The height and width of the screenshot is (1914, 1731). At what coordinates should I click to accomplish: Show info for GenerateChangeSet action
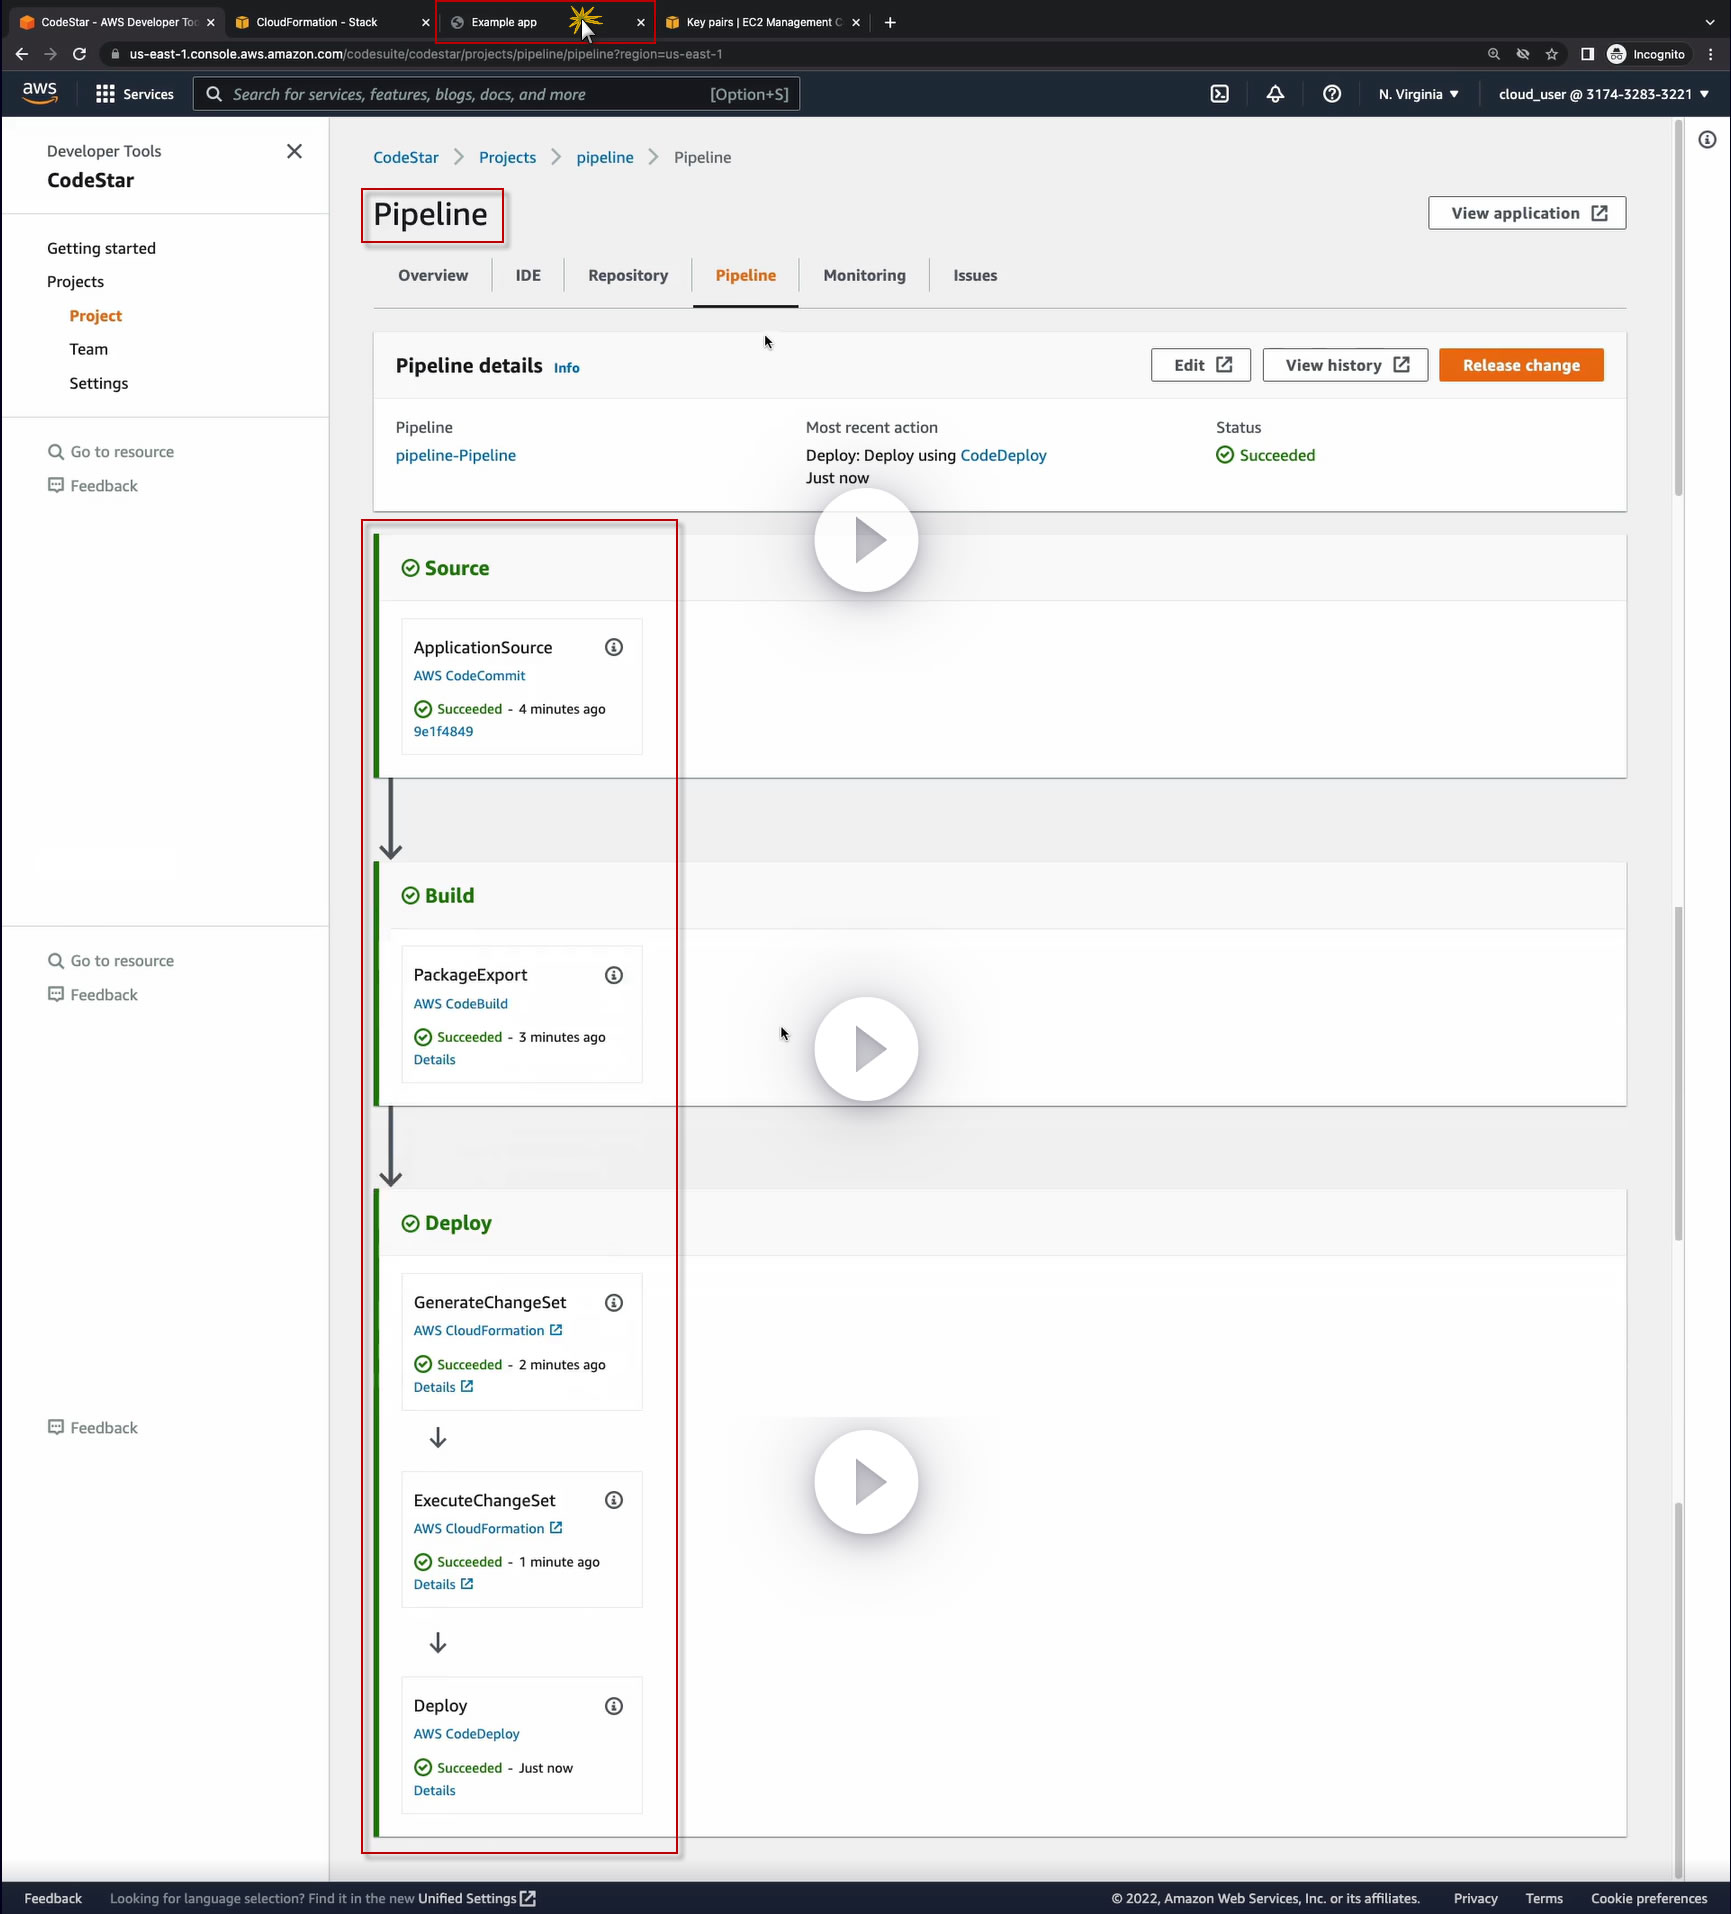point(614,1302)
